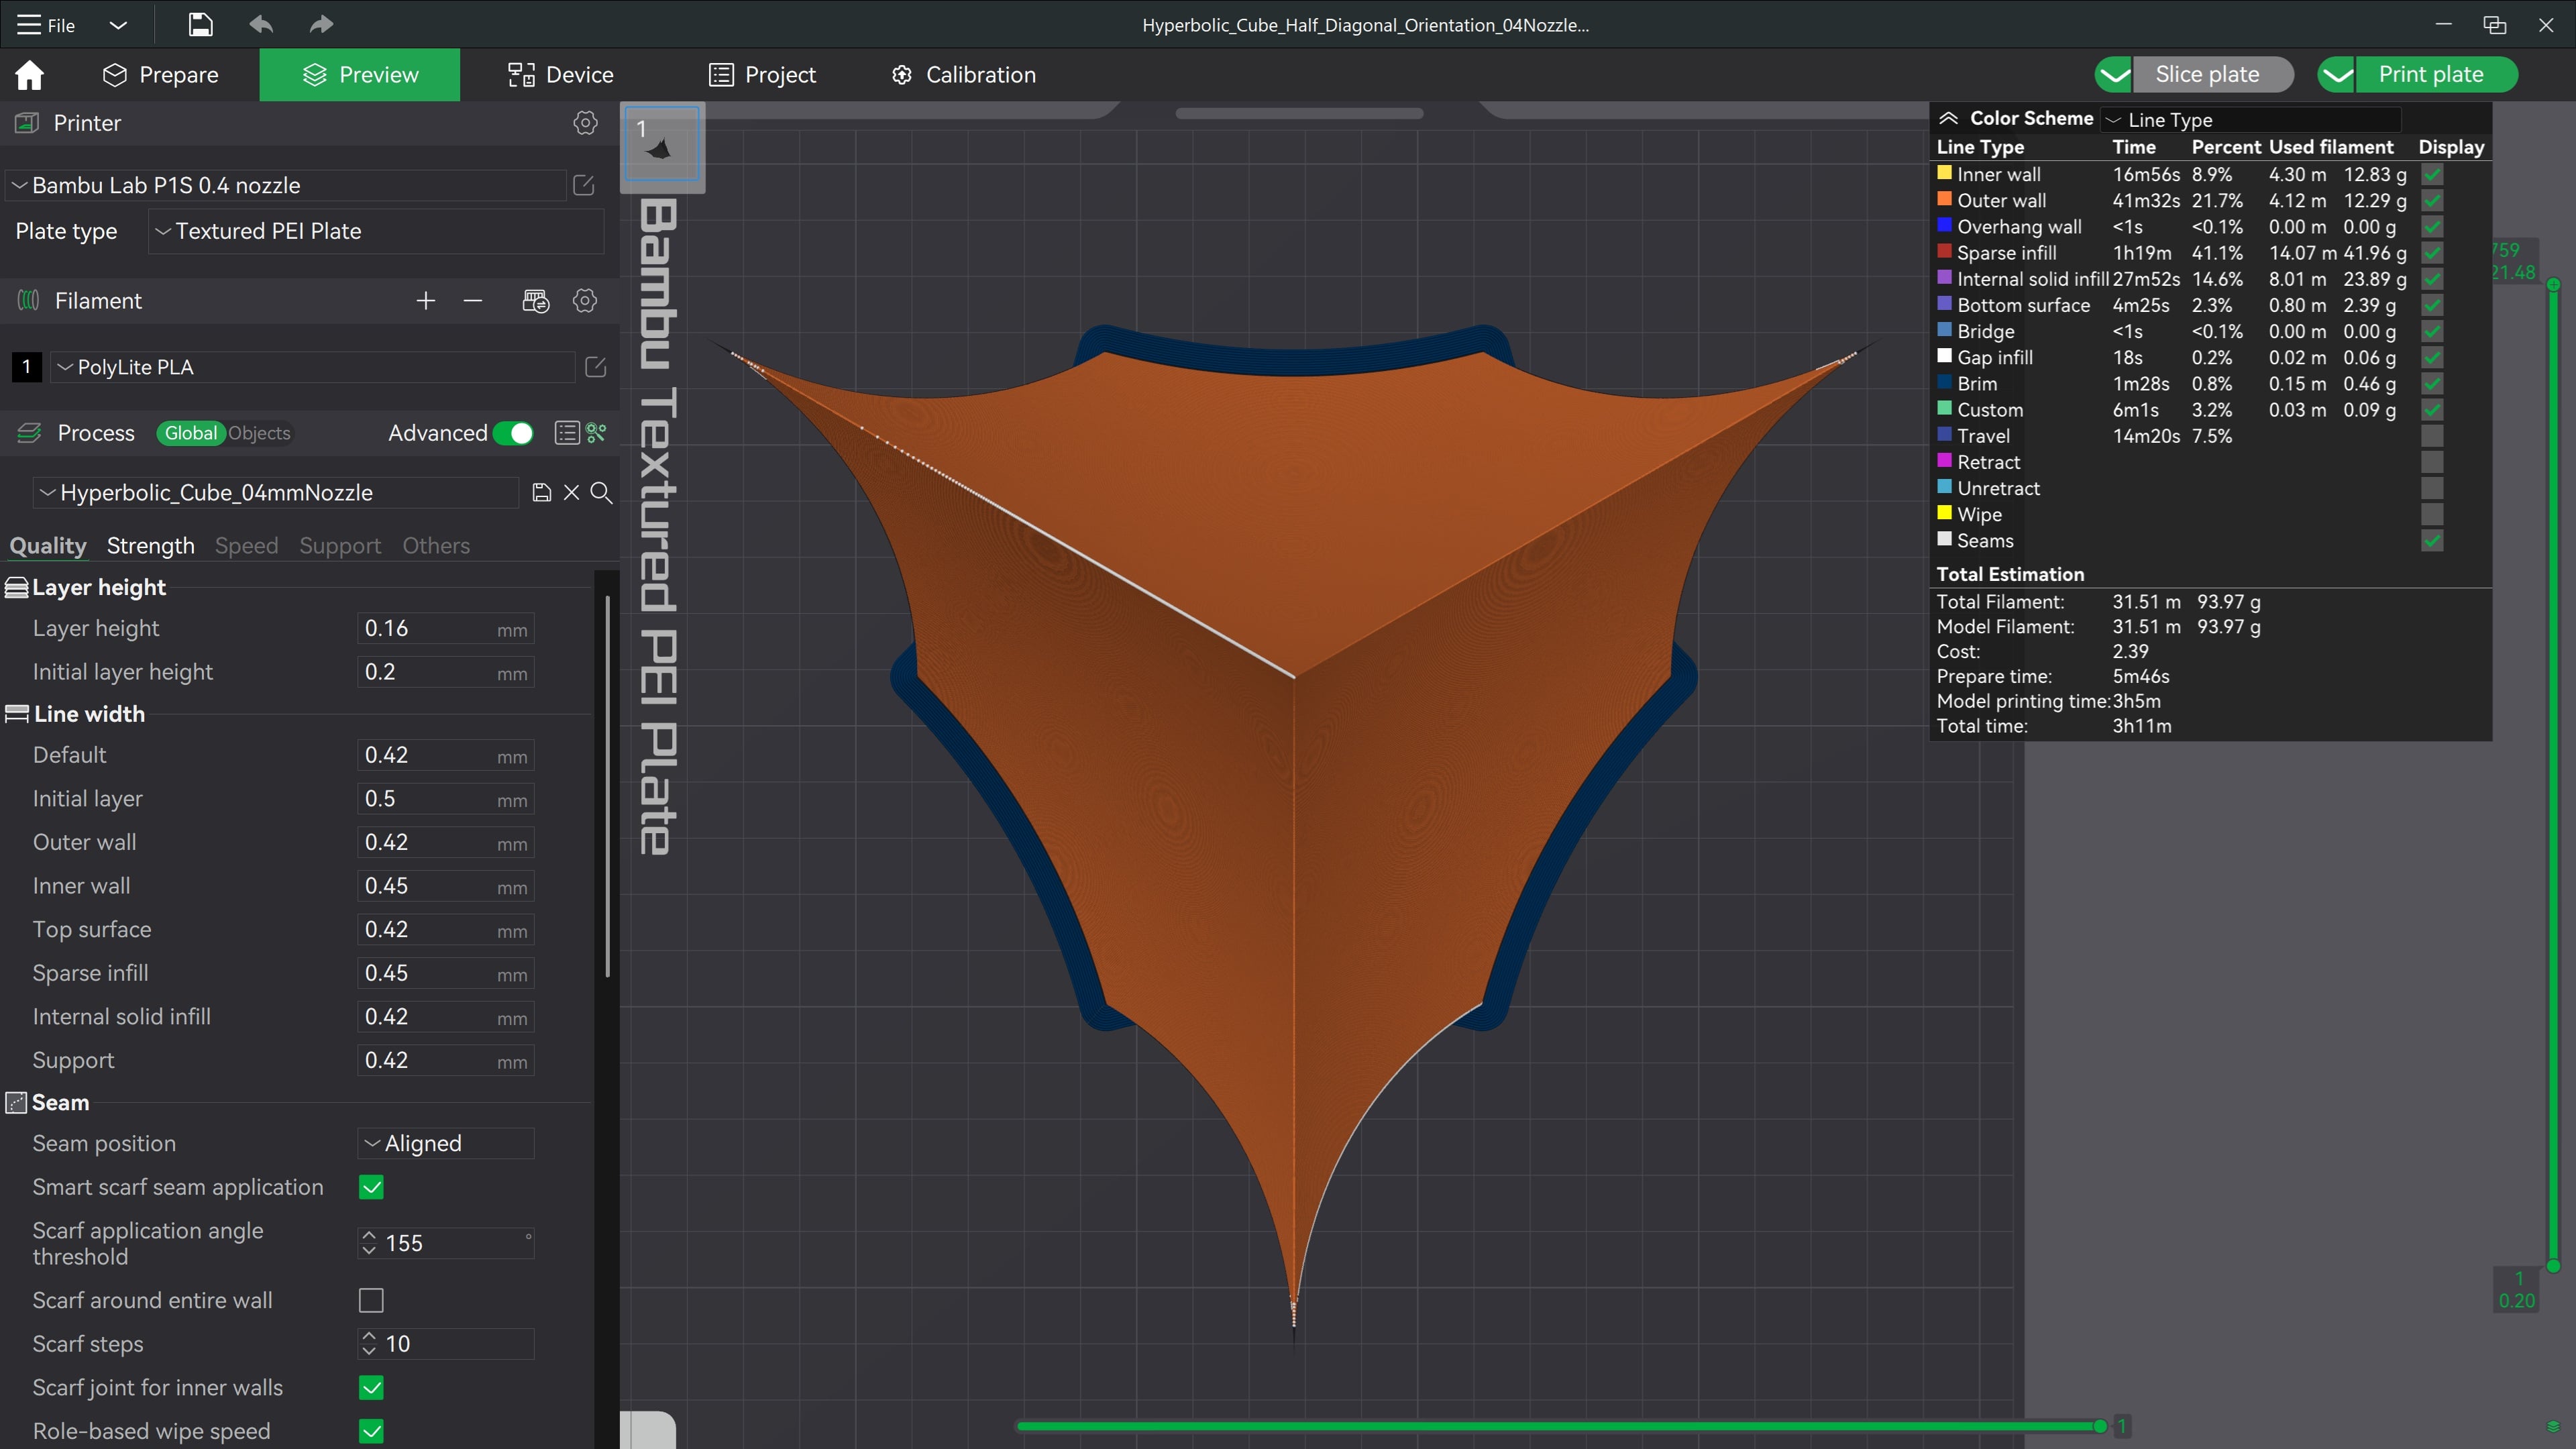Click the save file icon in title bar
This screenshot has width=2576, height=1449.
[200, 24]
